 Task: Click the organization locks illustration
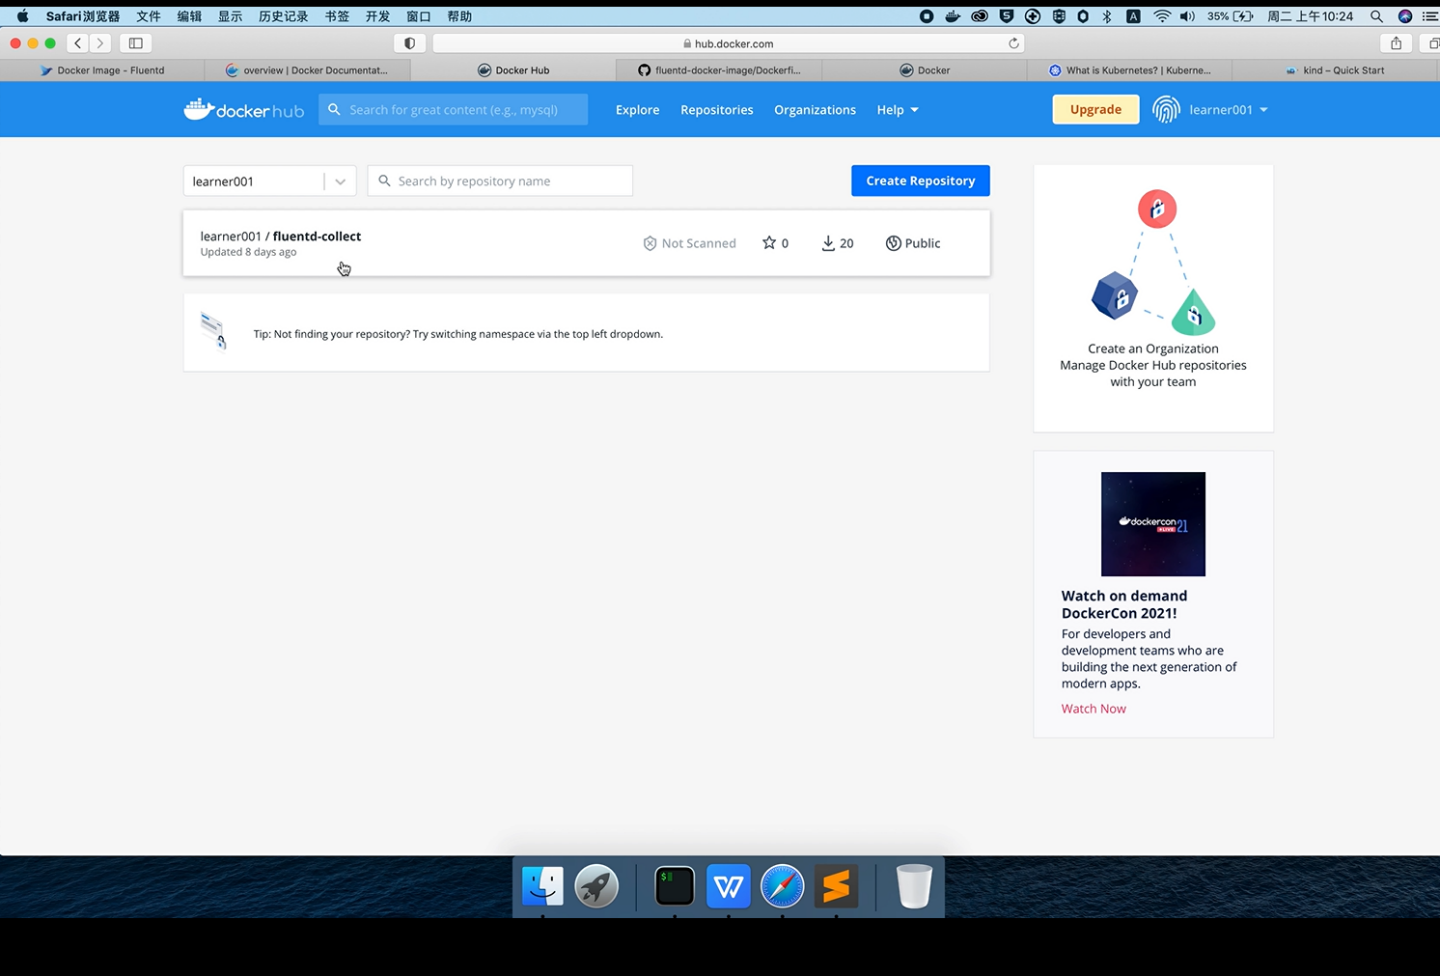[1153, 262]
